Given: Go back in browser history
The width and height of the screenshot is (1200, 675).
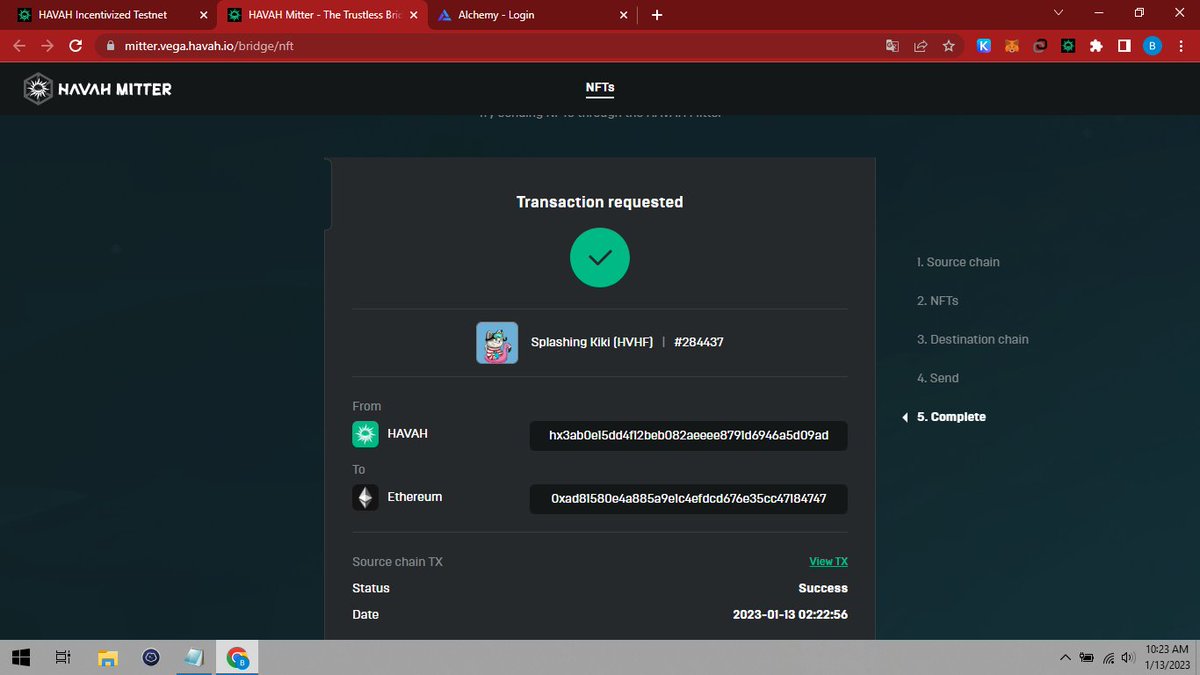Looking at the screenshot, I should (19, 46).
